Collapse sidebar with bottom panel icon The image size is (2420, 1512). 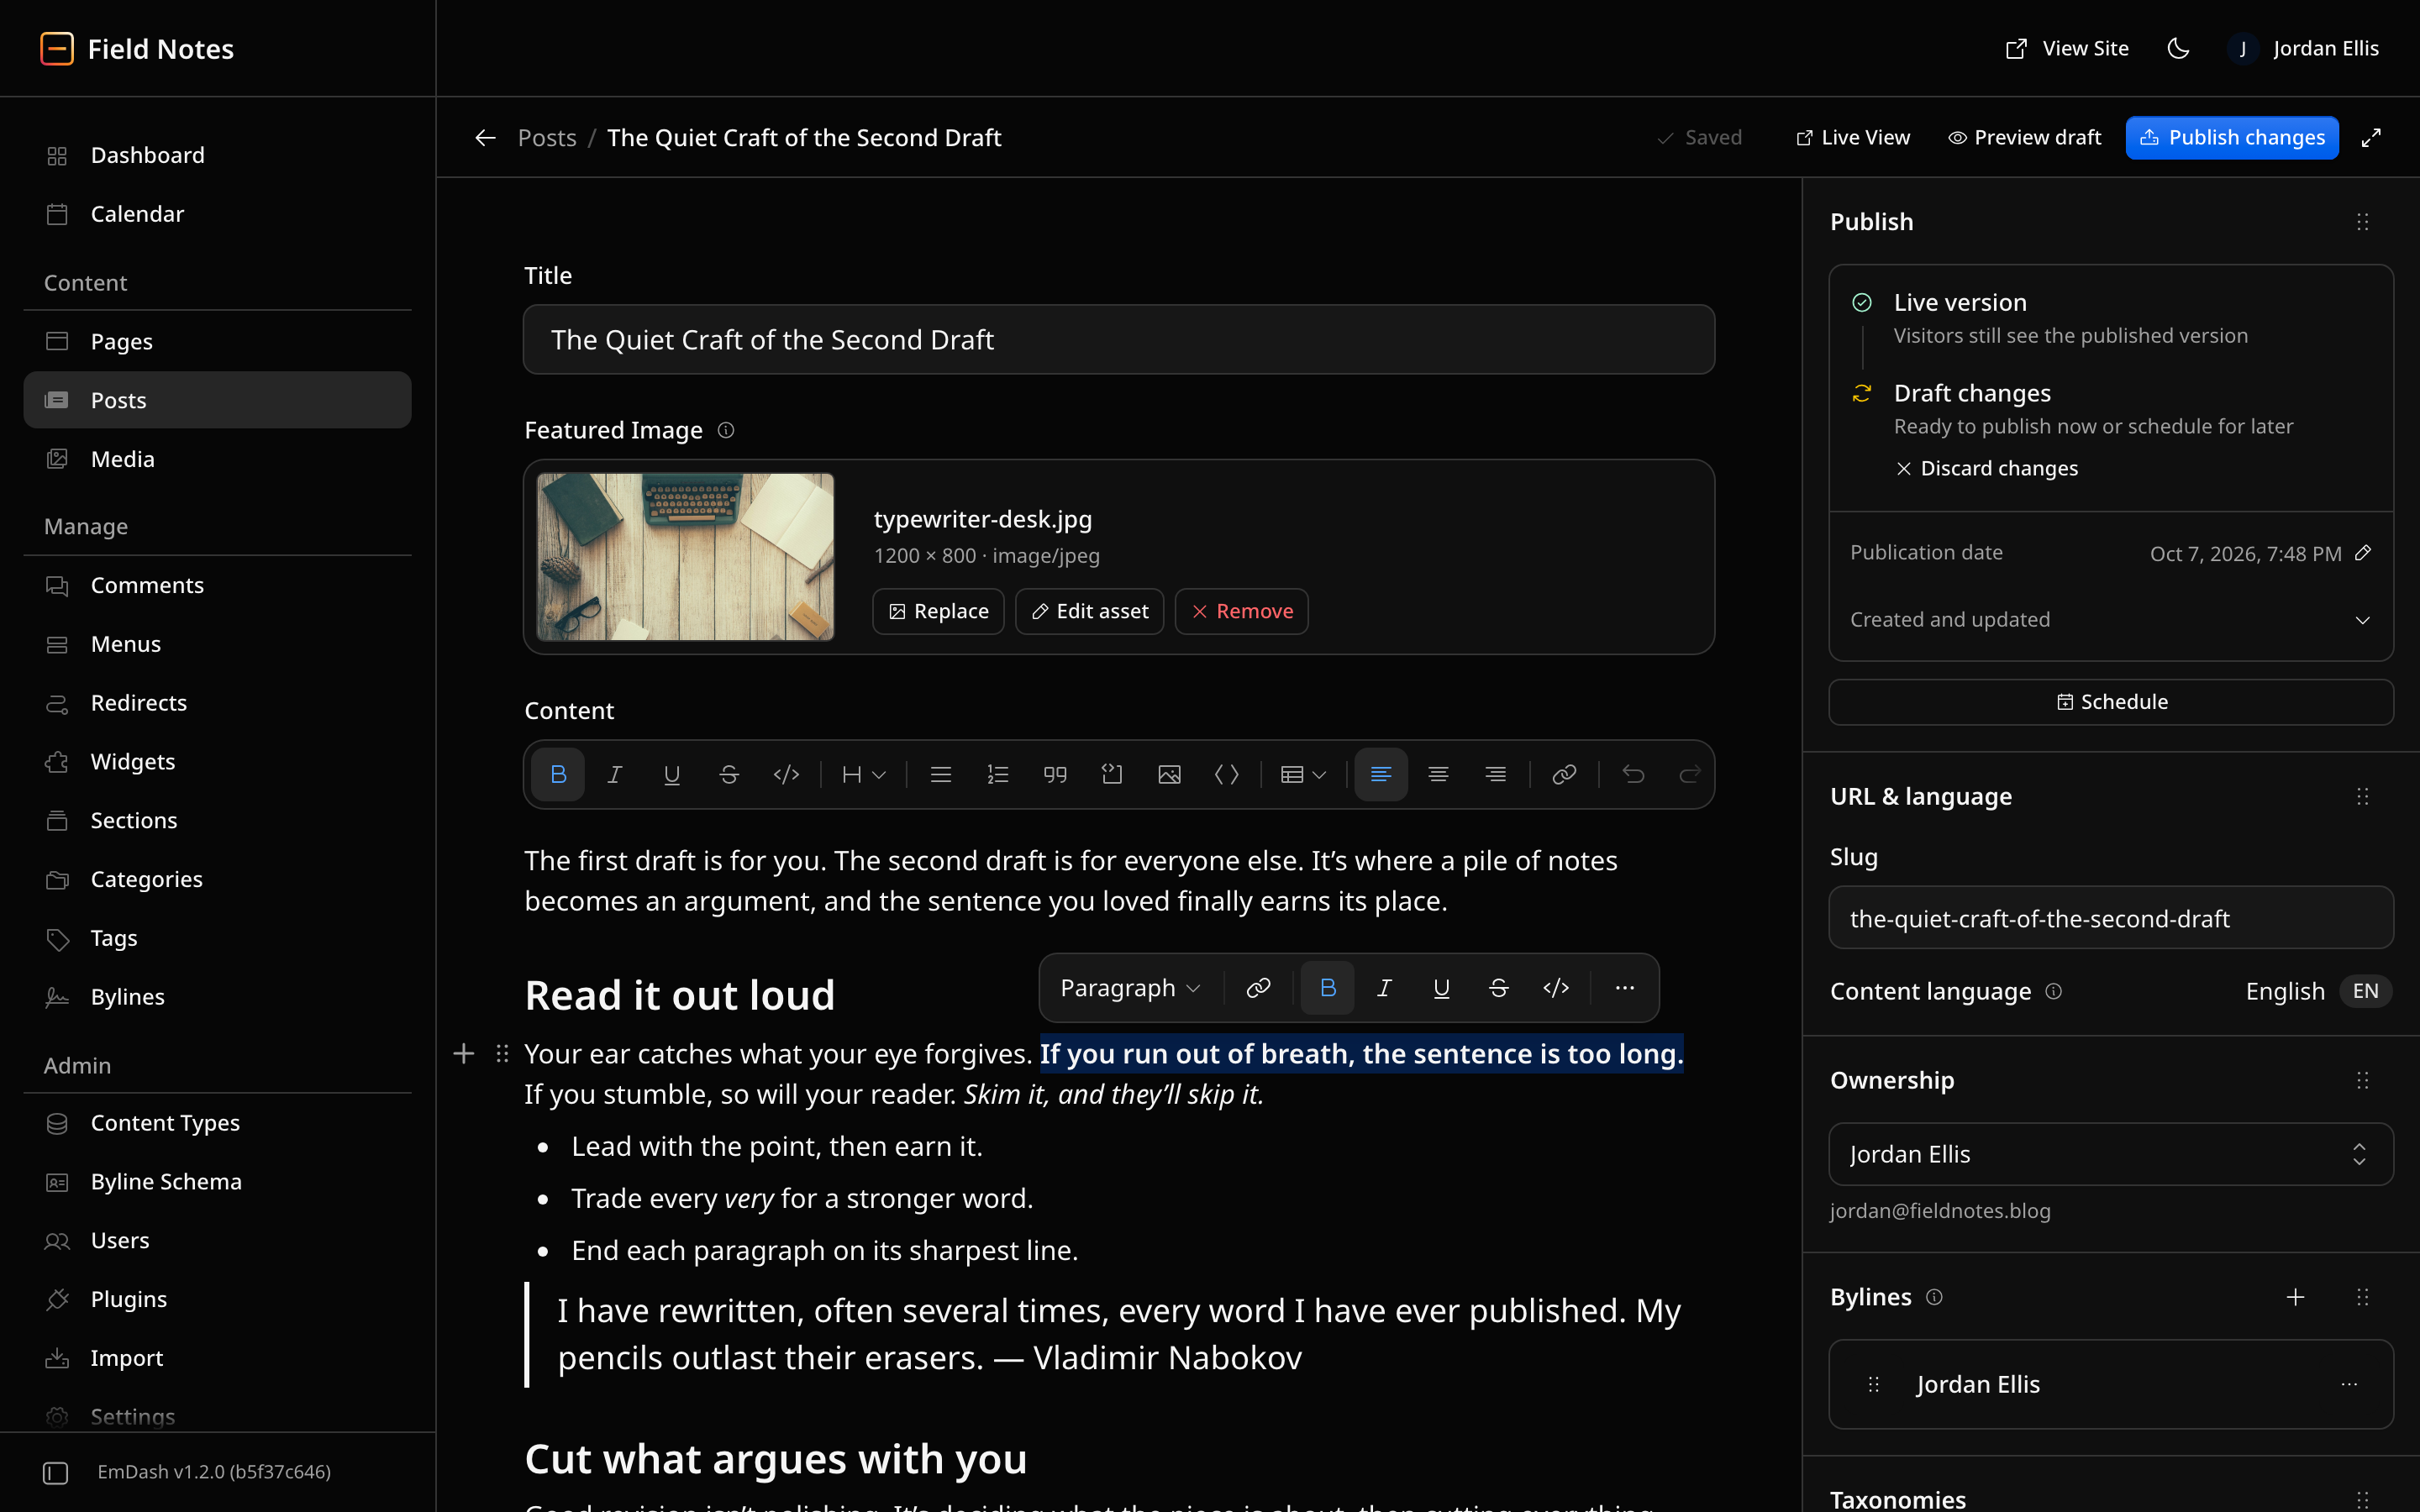(56, 1473)
